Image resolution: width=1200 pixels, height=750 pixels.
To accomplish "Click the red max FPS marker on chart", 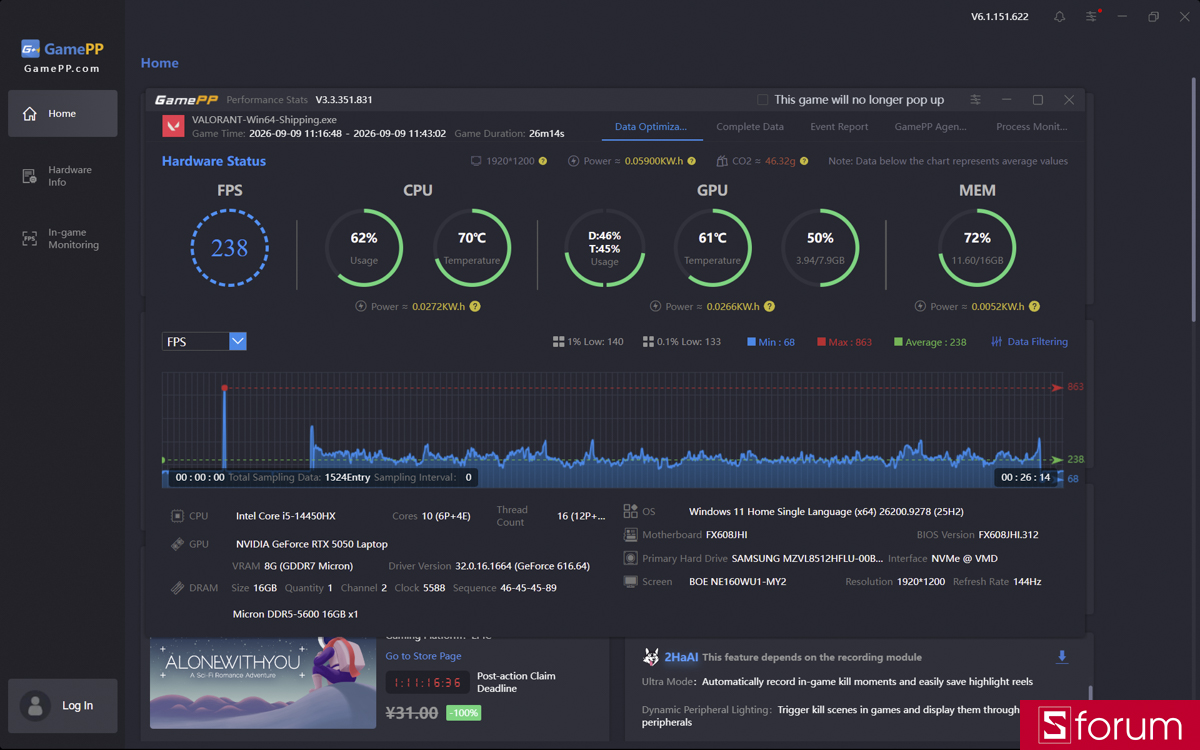I will click(x=224, y=388).
